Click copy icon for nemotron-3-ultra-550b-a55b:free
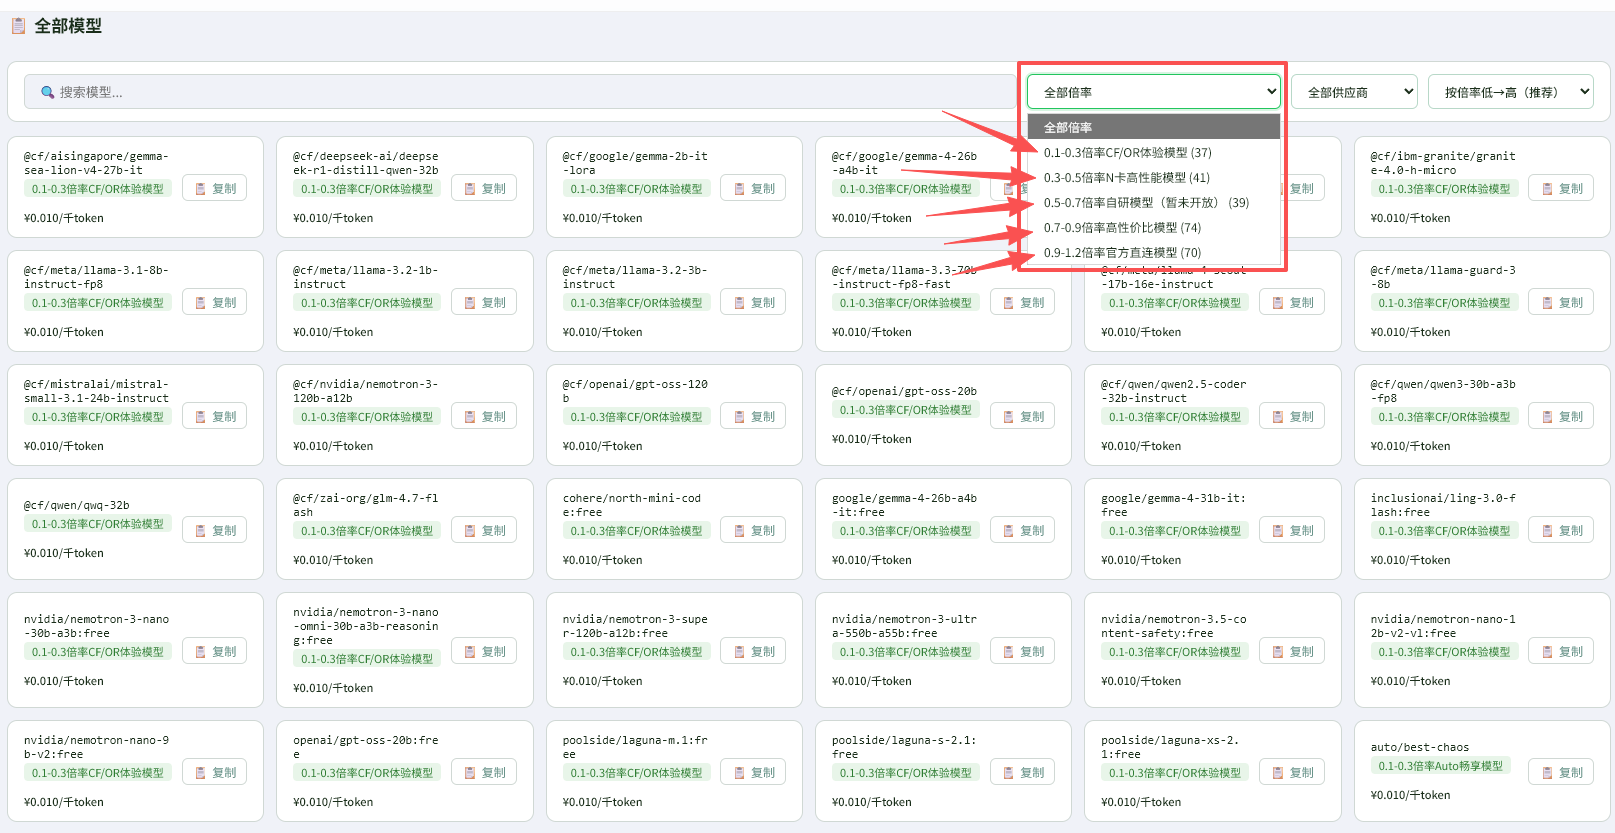 (1009, 652)
